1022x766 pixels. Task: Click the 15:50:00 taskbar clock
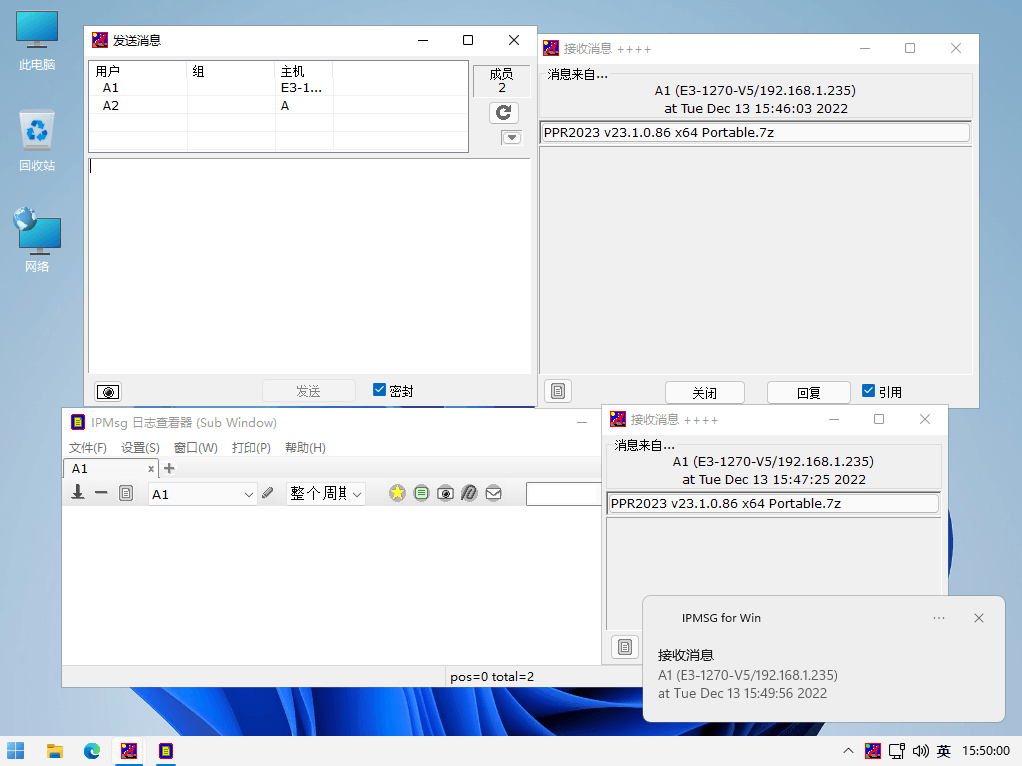tap(986, 751)
